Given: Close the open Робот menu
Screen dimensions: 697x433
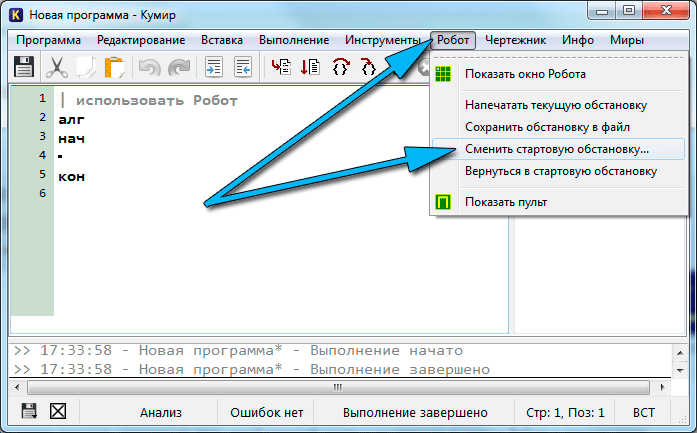Looking at the screenshot, I should [453, 40].
